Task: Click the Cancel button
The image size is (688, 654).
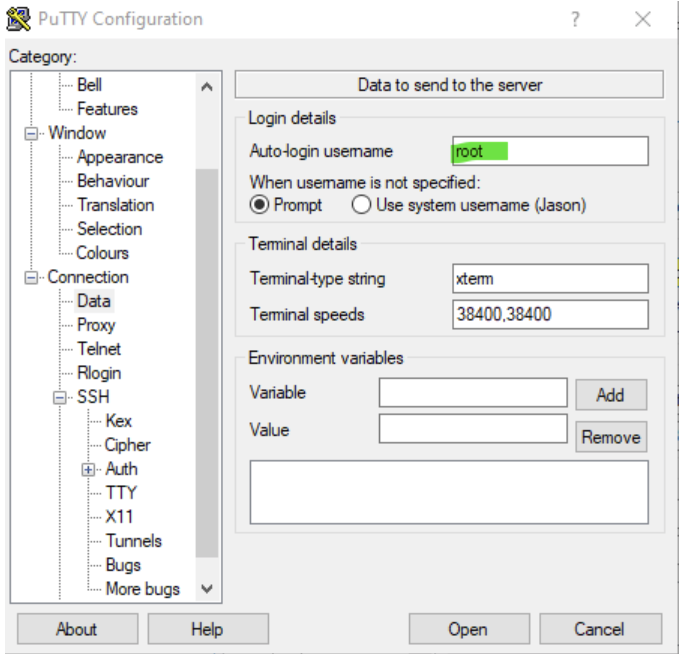Action: click(x=600, y=629)
